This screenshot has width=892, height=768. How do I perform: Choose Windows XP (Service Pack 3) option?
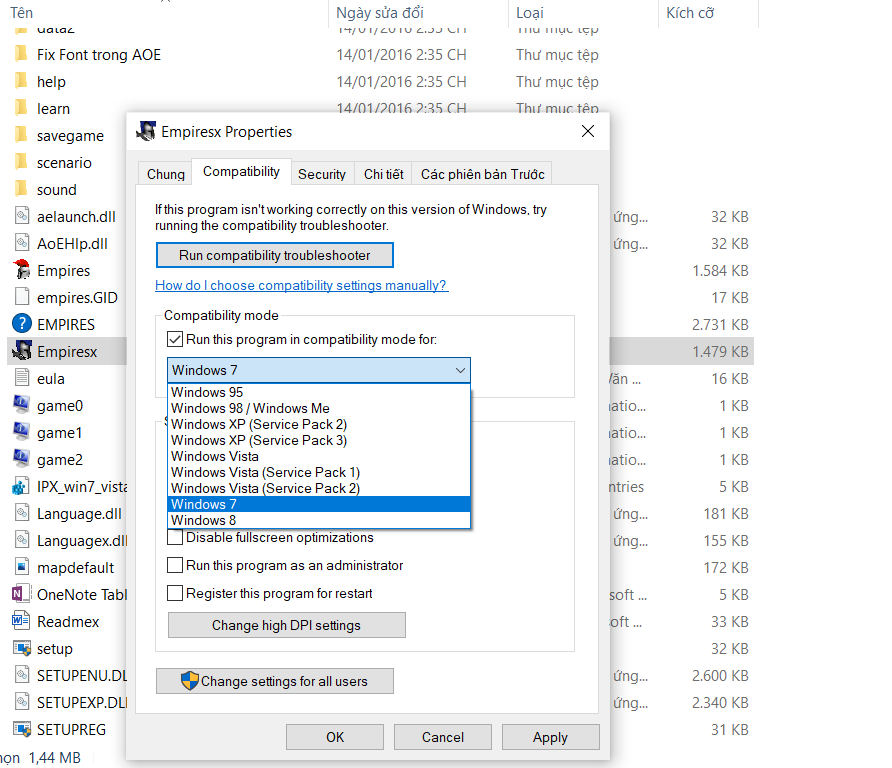[x=259, y=440]
